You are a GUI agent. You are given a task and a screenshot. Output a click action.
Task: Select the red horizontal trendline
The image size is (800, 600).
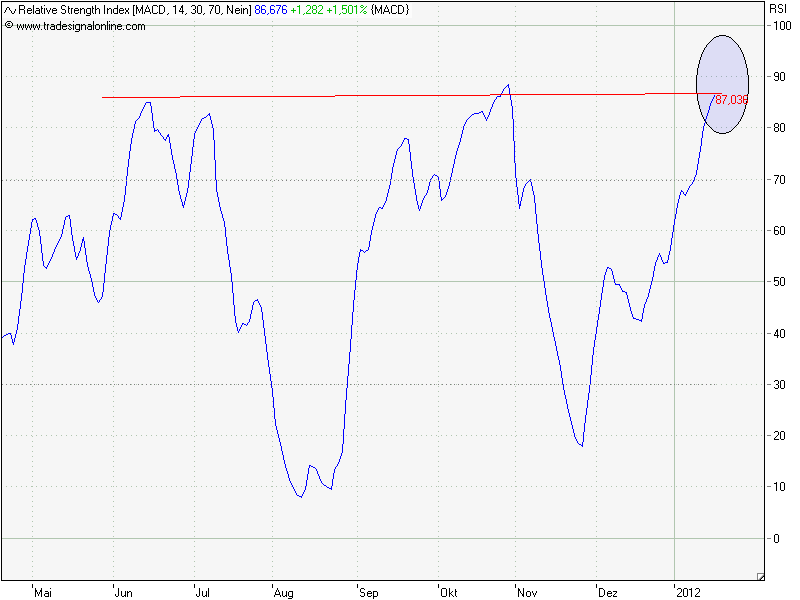(400, 96)
